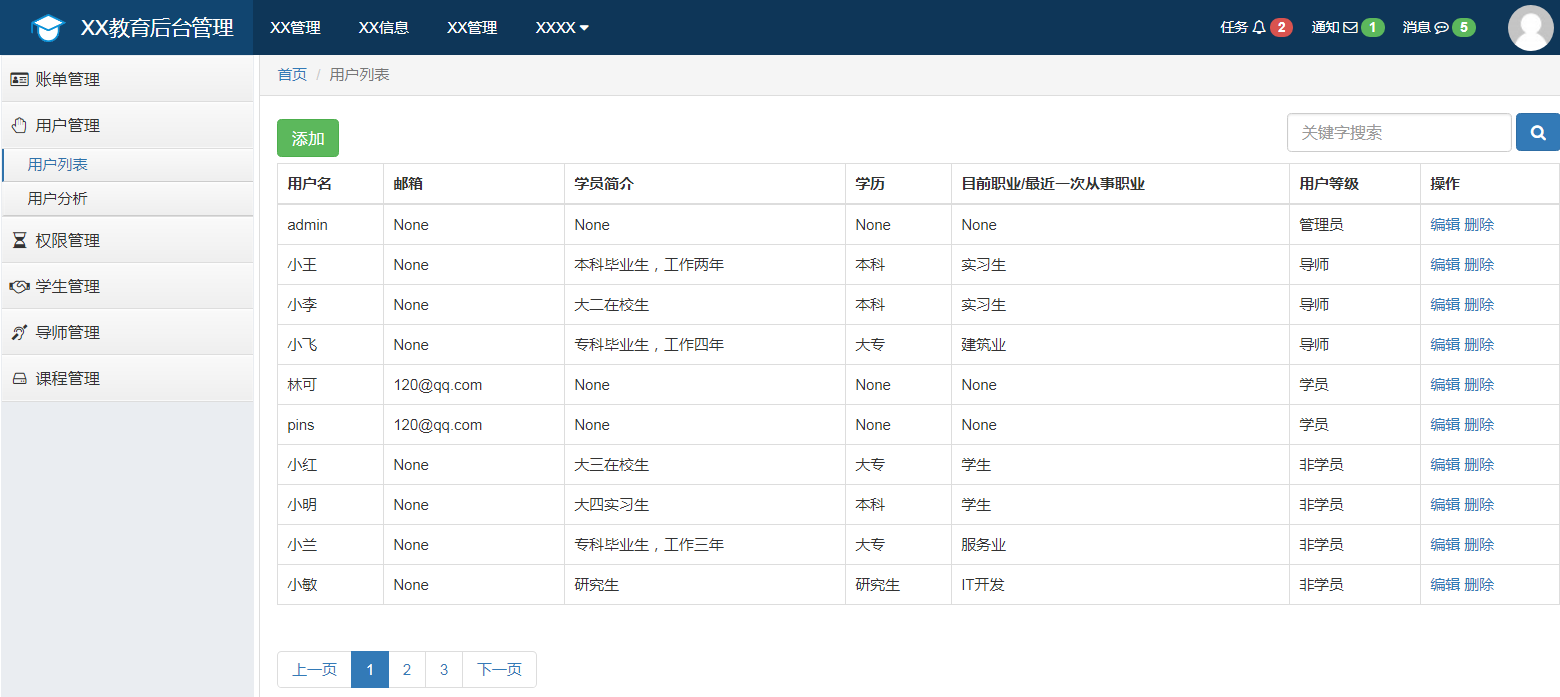Click the 课程管理 drive icon
Image resolution: width=1560 pixels, height=697 pixels.
click(x=19, y=378)
